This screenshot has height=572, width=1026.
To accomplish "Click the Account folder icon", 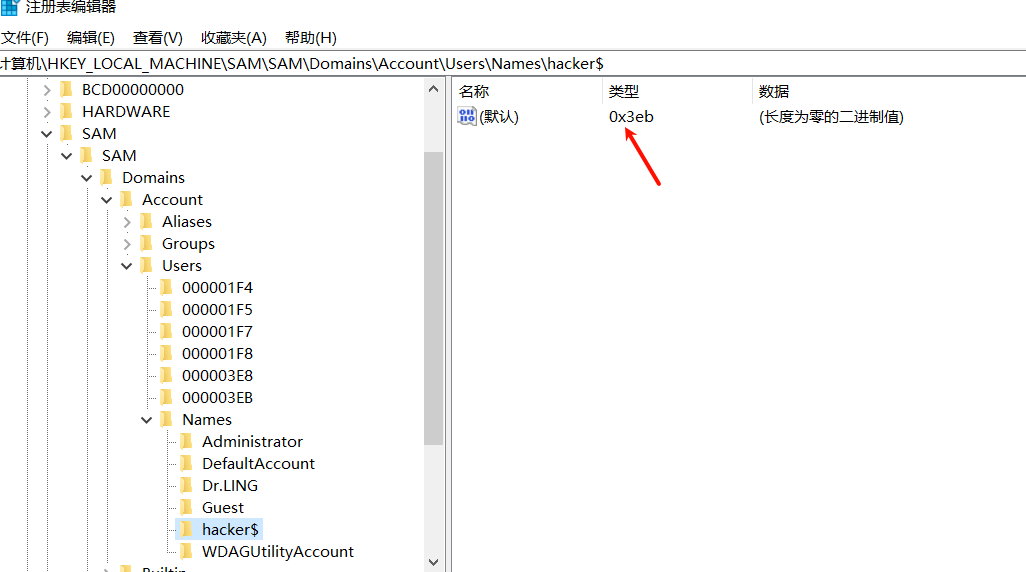I will (x=127, y=199).
